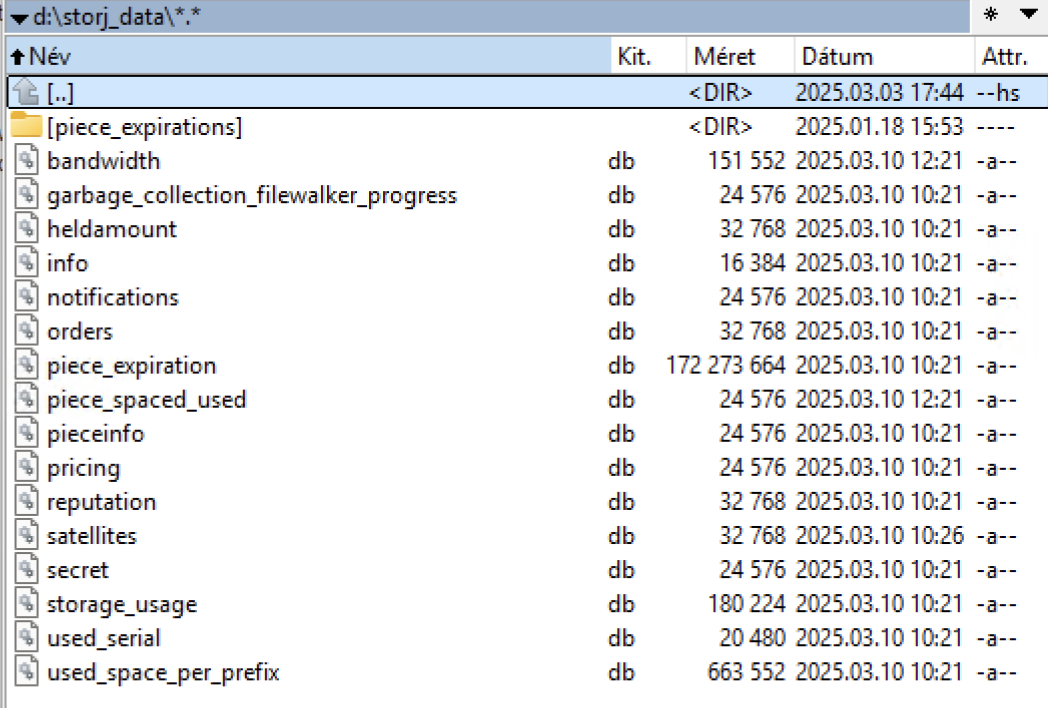Open the directory history down-arrow at top right
This screenshot has width=1048, height=708.
1028,15
